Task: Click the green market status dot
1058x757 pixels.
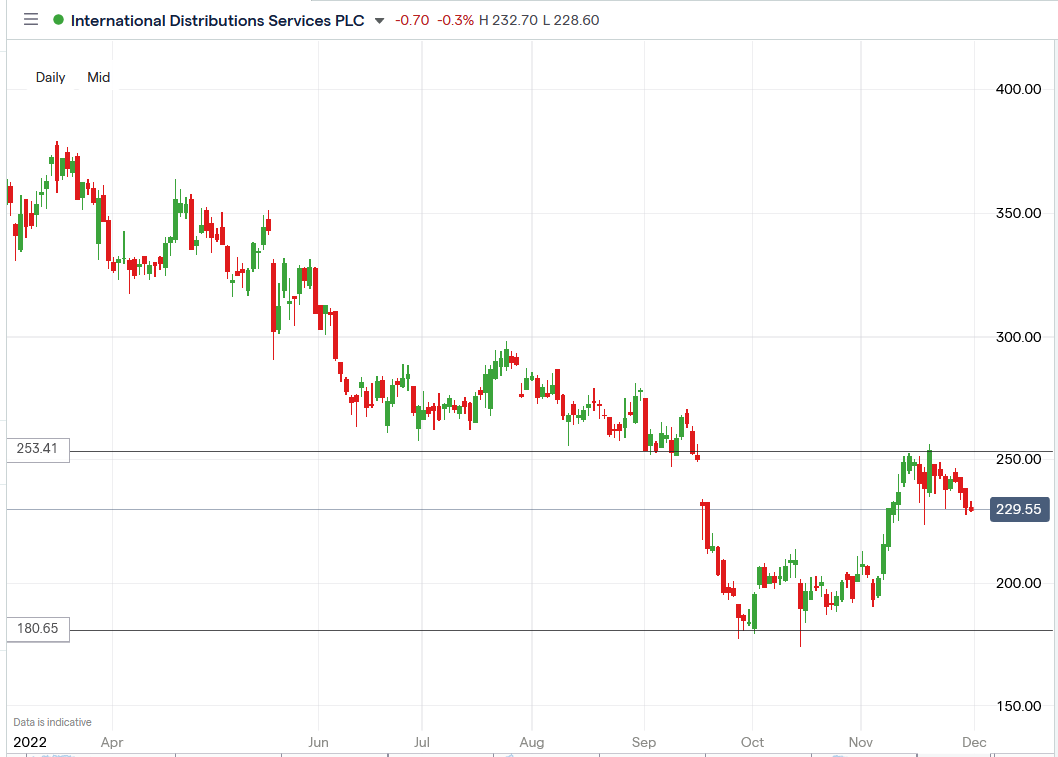Action: pyautogui.click(x=59, y=20)
